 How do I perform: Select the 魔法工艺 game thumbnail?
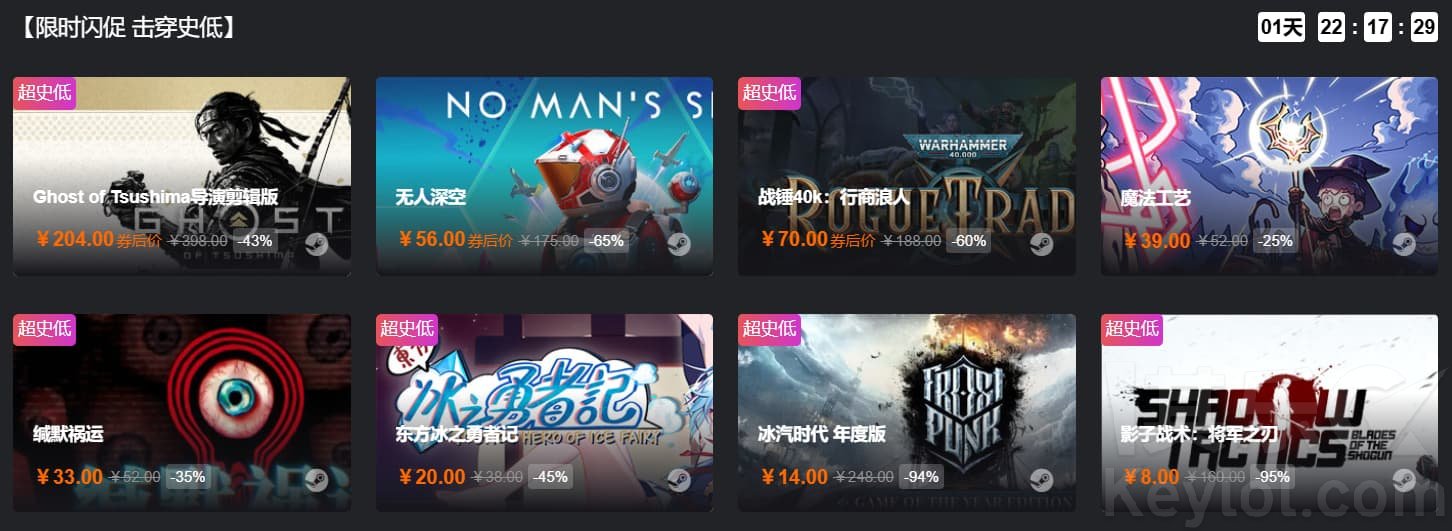1270,176
